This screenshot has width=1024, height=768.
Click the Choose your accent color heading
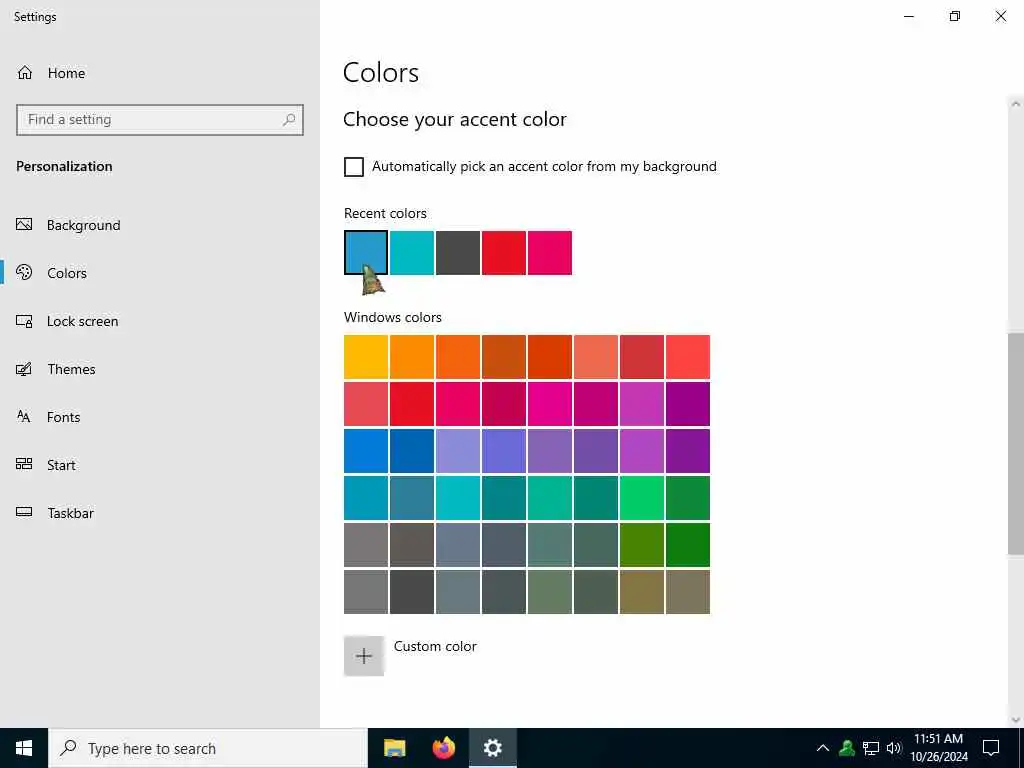tap(455, 120)
